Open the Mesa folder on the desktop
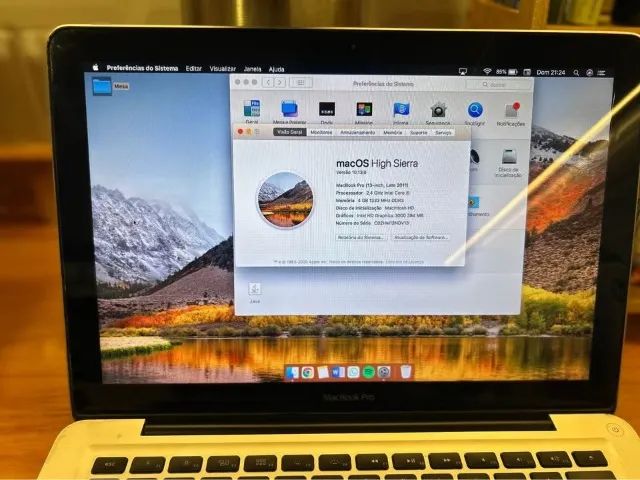The image size is (640, 480). 102,87
